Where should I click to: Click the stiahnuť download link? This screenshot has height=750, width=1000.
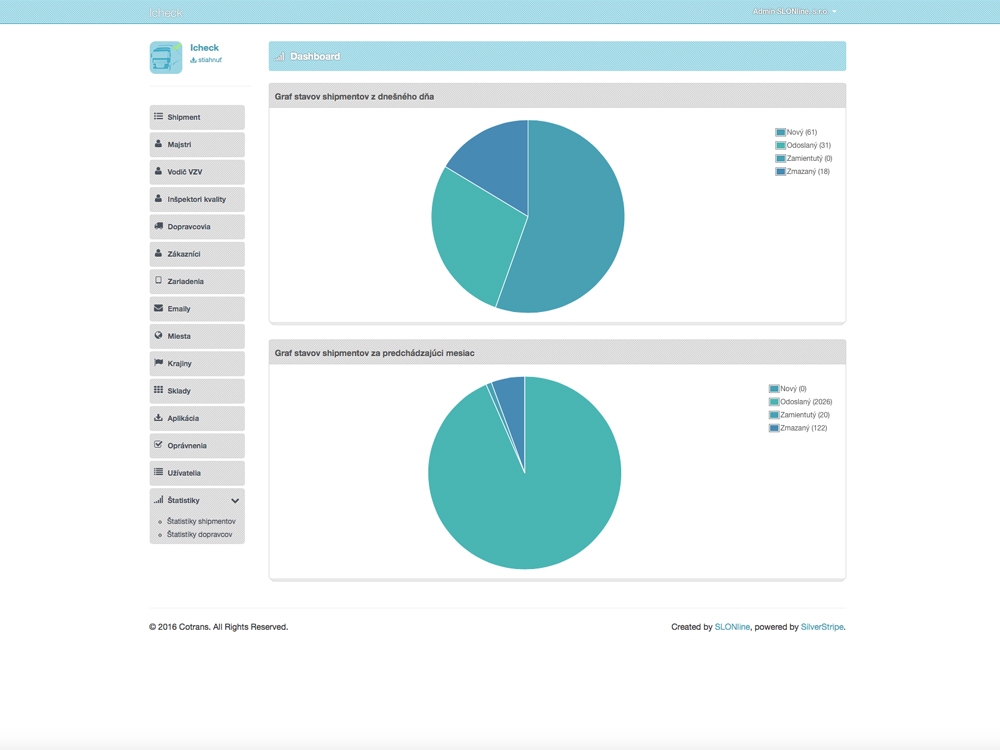tap(207, 60)
